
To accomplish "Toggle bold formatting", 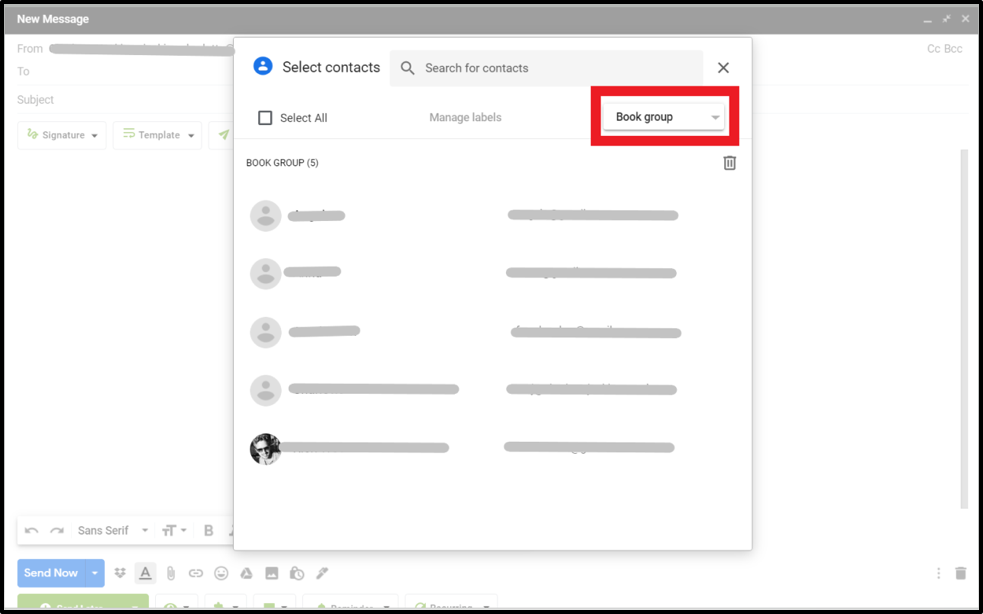I will click(209, 531).
